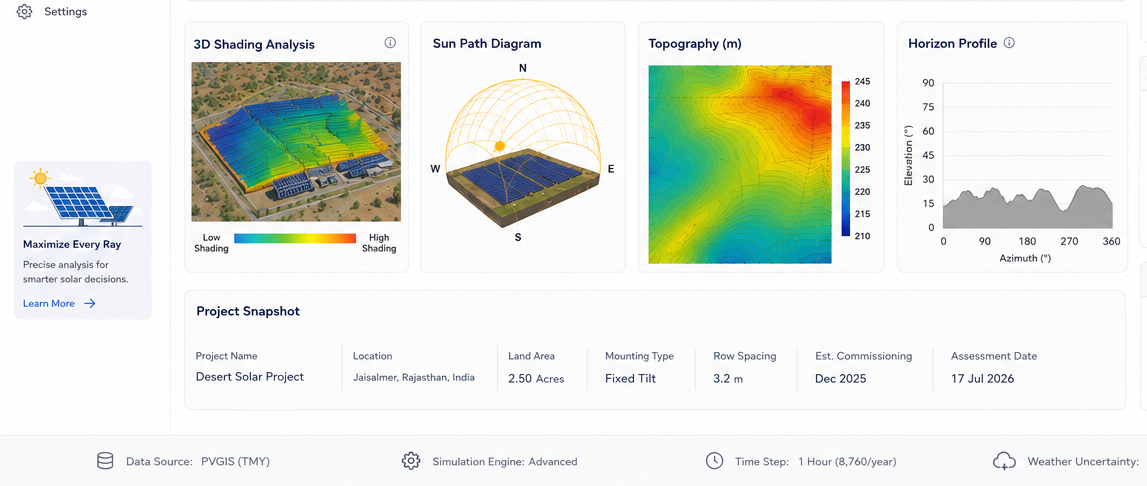The width and height of the screenshot is (1147, 486).
Task: Click 'Desert Solar Project' project name value
Action: 249,377
